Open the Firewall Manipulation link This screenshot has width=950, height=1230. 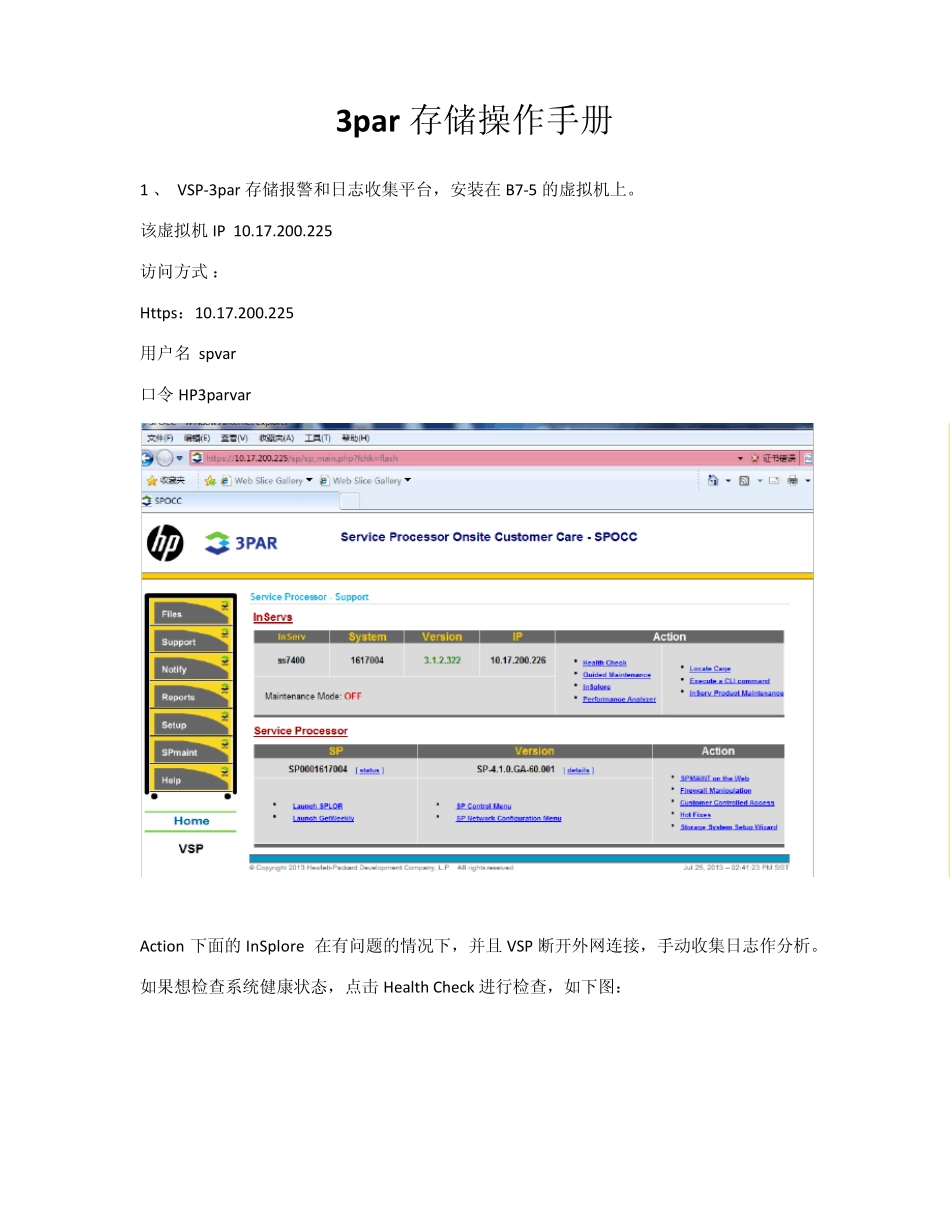tap(716, 790)
